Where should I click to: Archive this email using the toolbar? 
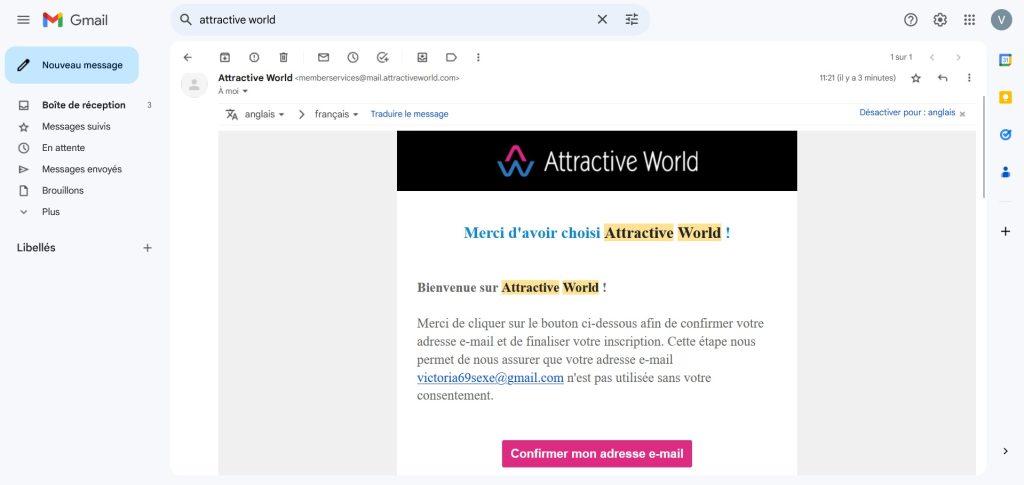click(224, 57)
